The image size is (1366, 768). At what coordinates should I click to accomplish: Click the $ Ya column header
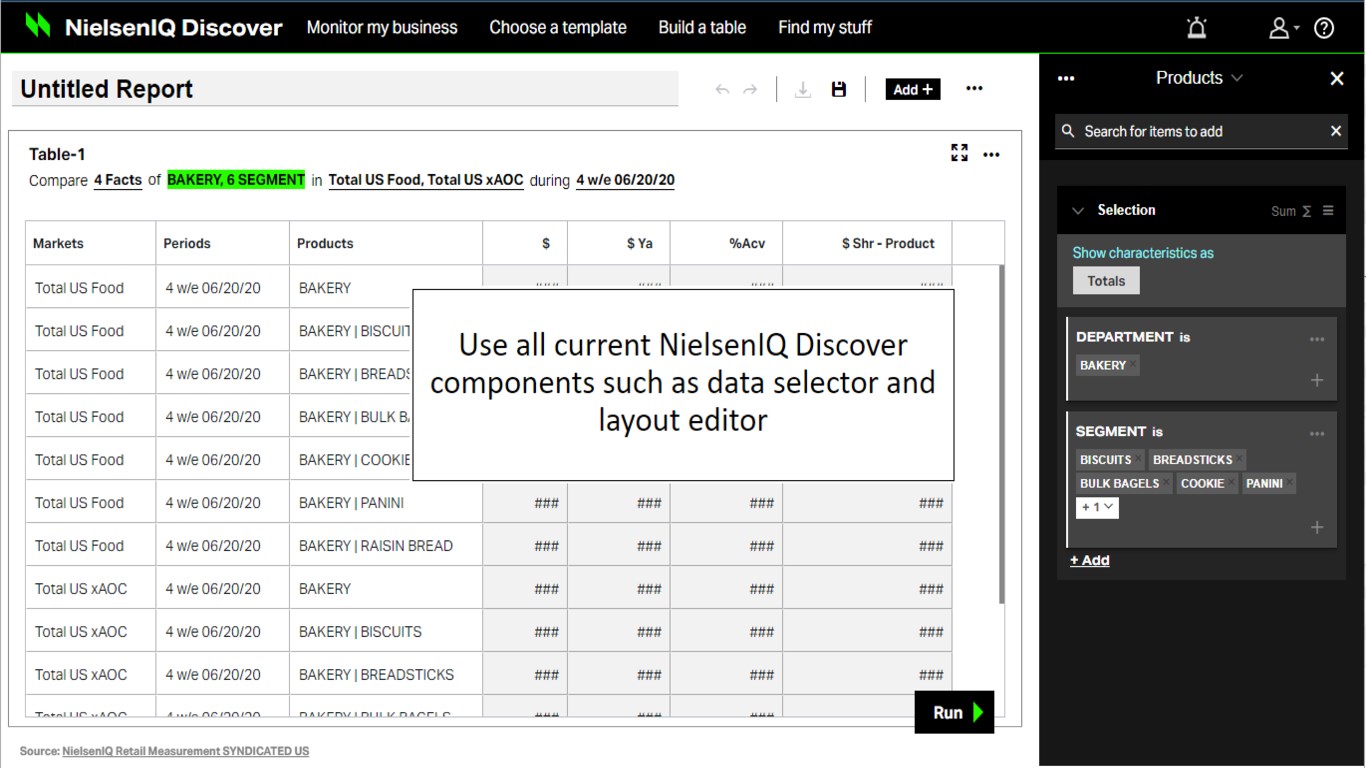[x=619, y=243]
